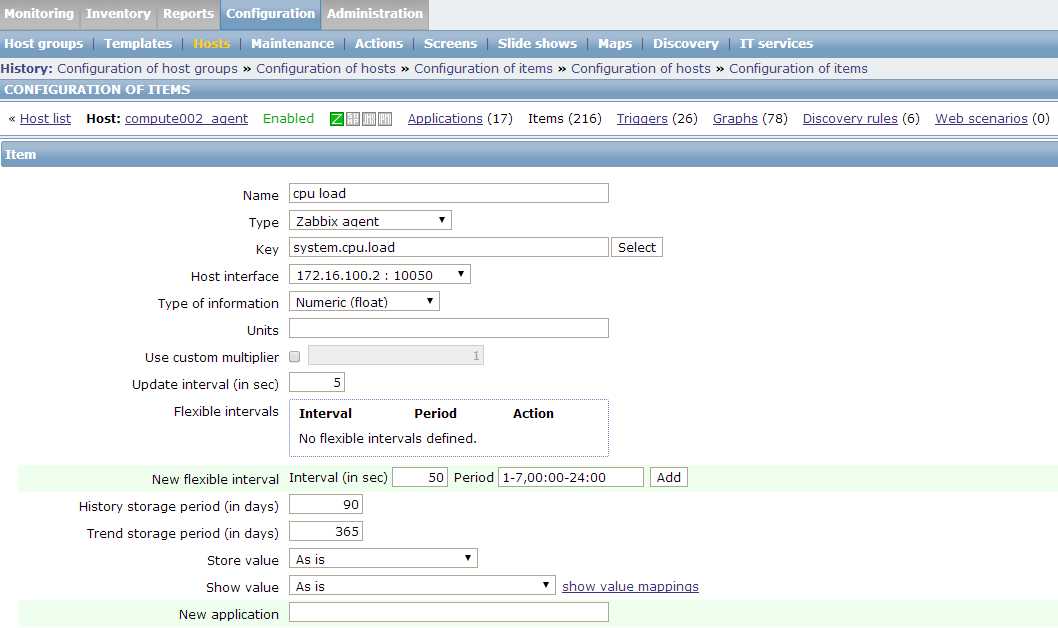Open the Host interface dropdown
The height and width of the screenshot is (628, 1058).
pyautogui.click(x=379, y=275)
